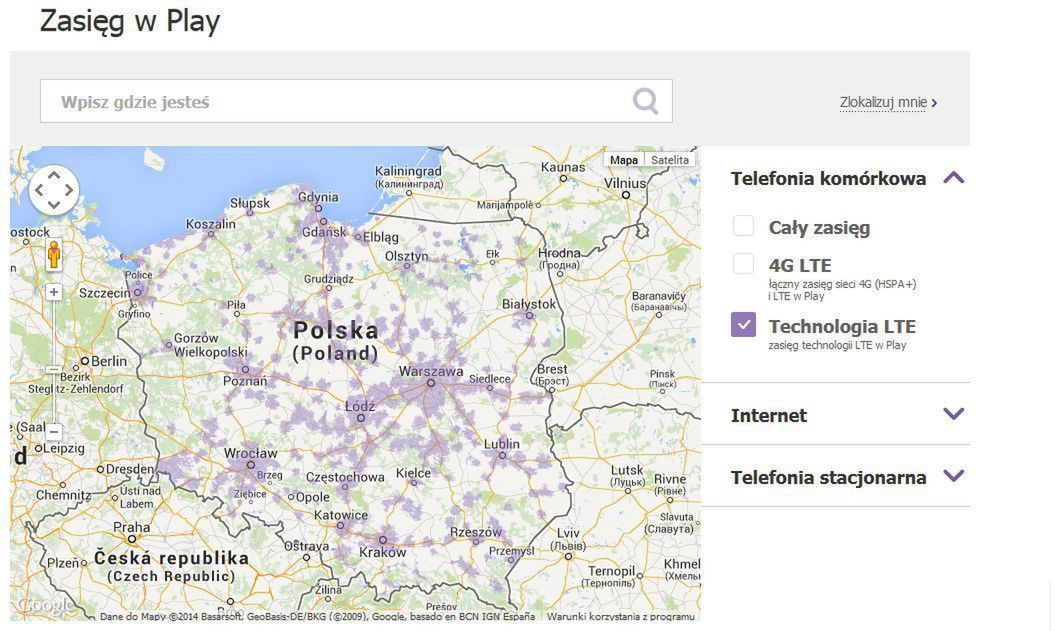1060x631 pixels.
Task: Zoom in with the plus button
Action: [54, 292]
